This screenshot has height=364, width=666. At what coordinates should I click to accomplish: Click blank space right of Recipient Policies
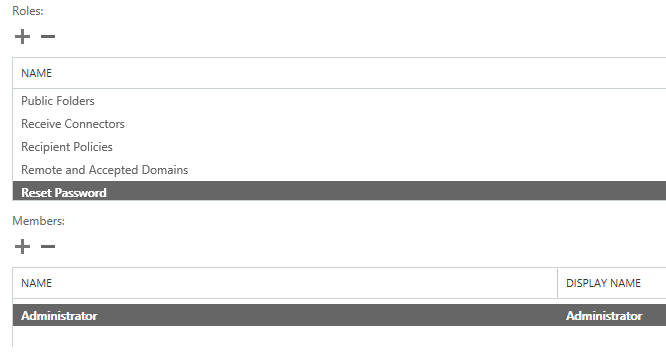click(389, 147)
